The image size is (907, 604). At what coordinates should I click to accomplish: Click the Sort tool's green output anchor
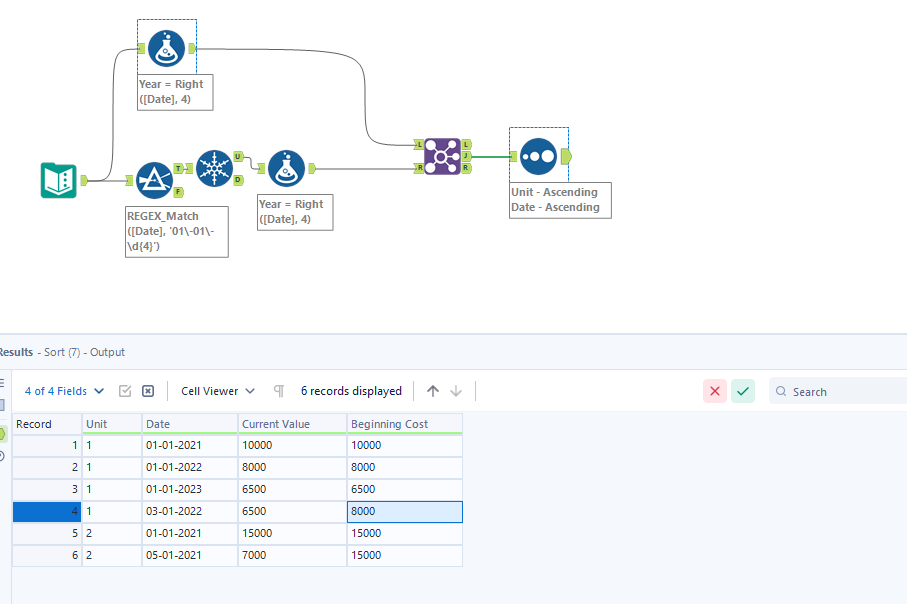click(x=566, y=156)
